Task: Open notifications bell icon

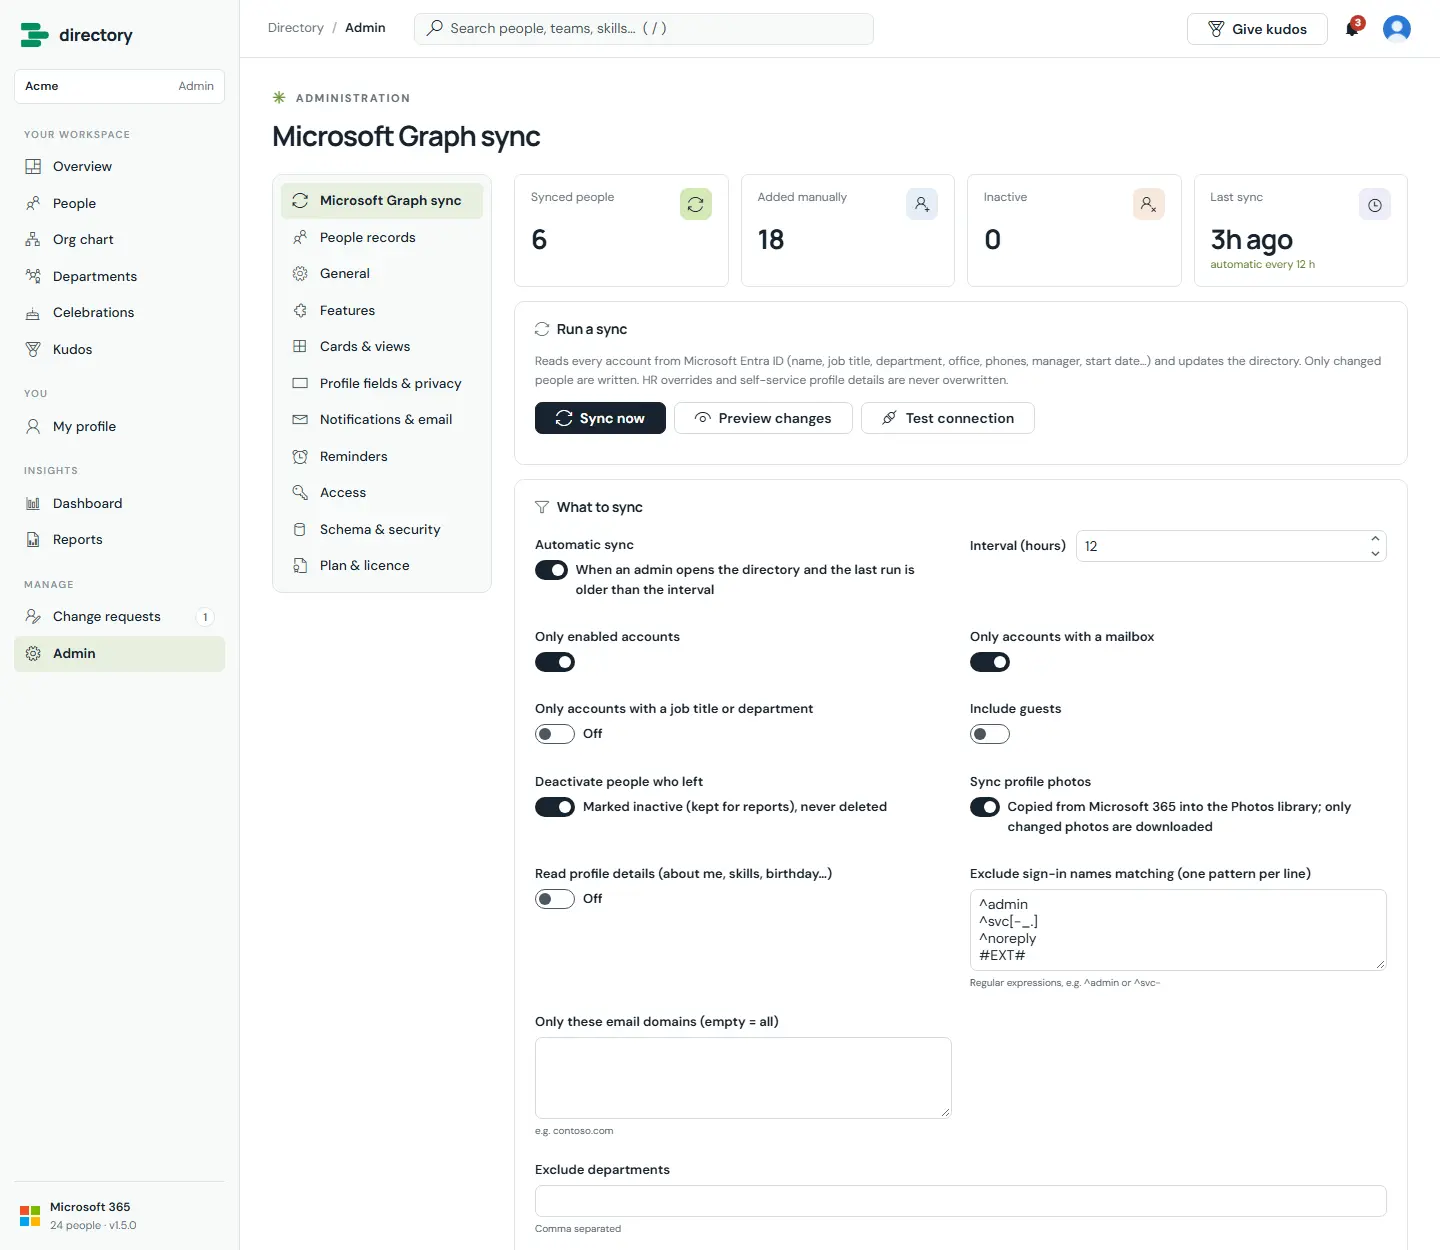Action: click(x=1352, y=28)
